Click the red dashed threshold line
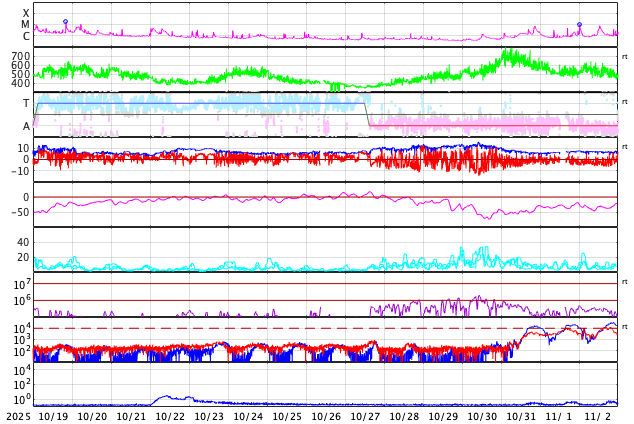The image size is (634, 424). [300, 328]
